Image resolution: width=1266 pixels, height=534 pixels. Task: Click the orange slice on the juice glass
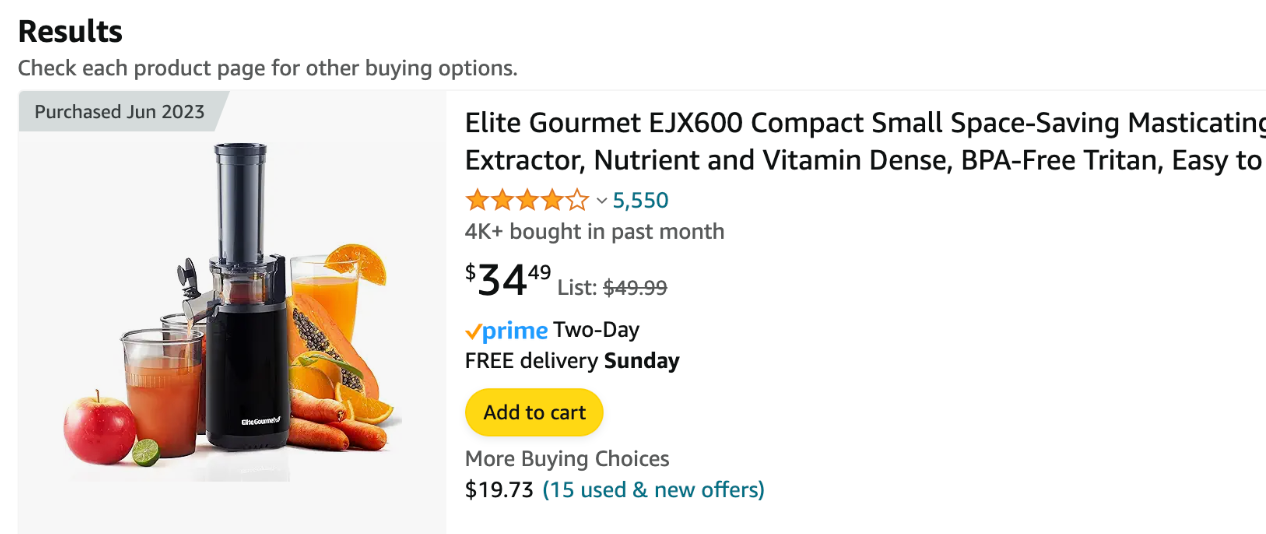click(359, 262)
